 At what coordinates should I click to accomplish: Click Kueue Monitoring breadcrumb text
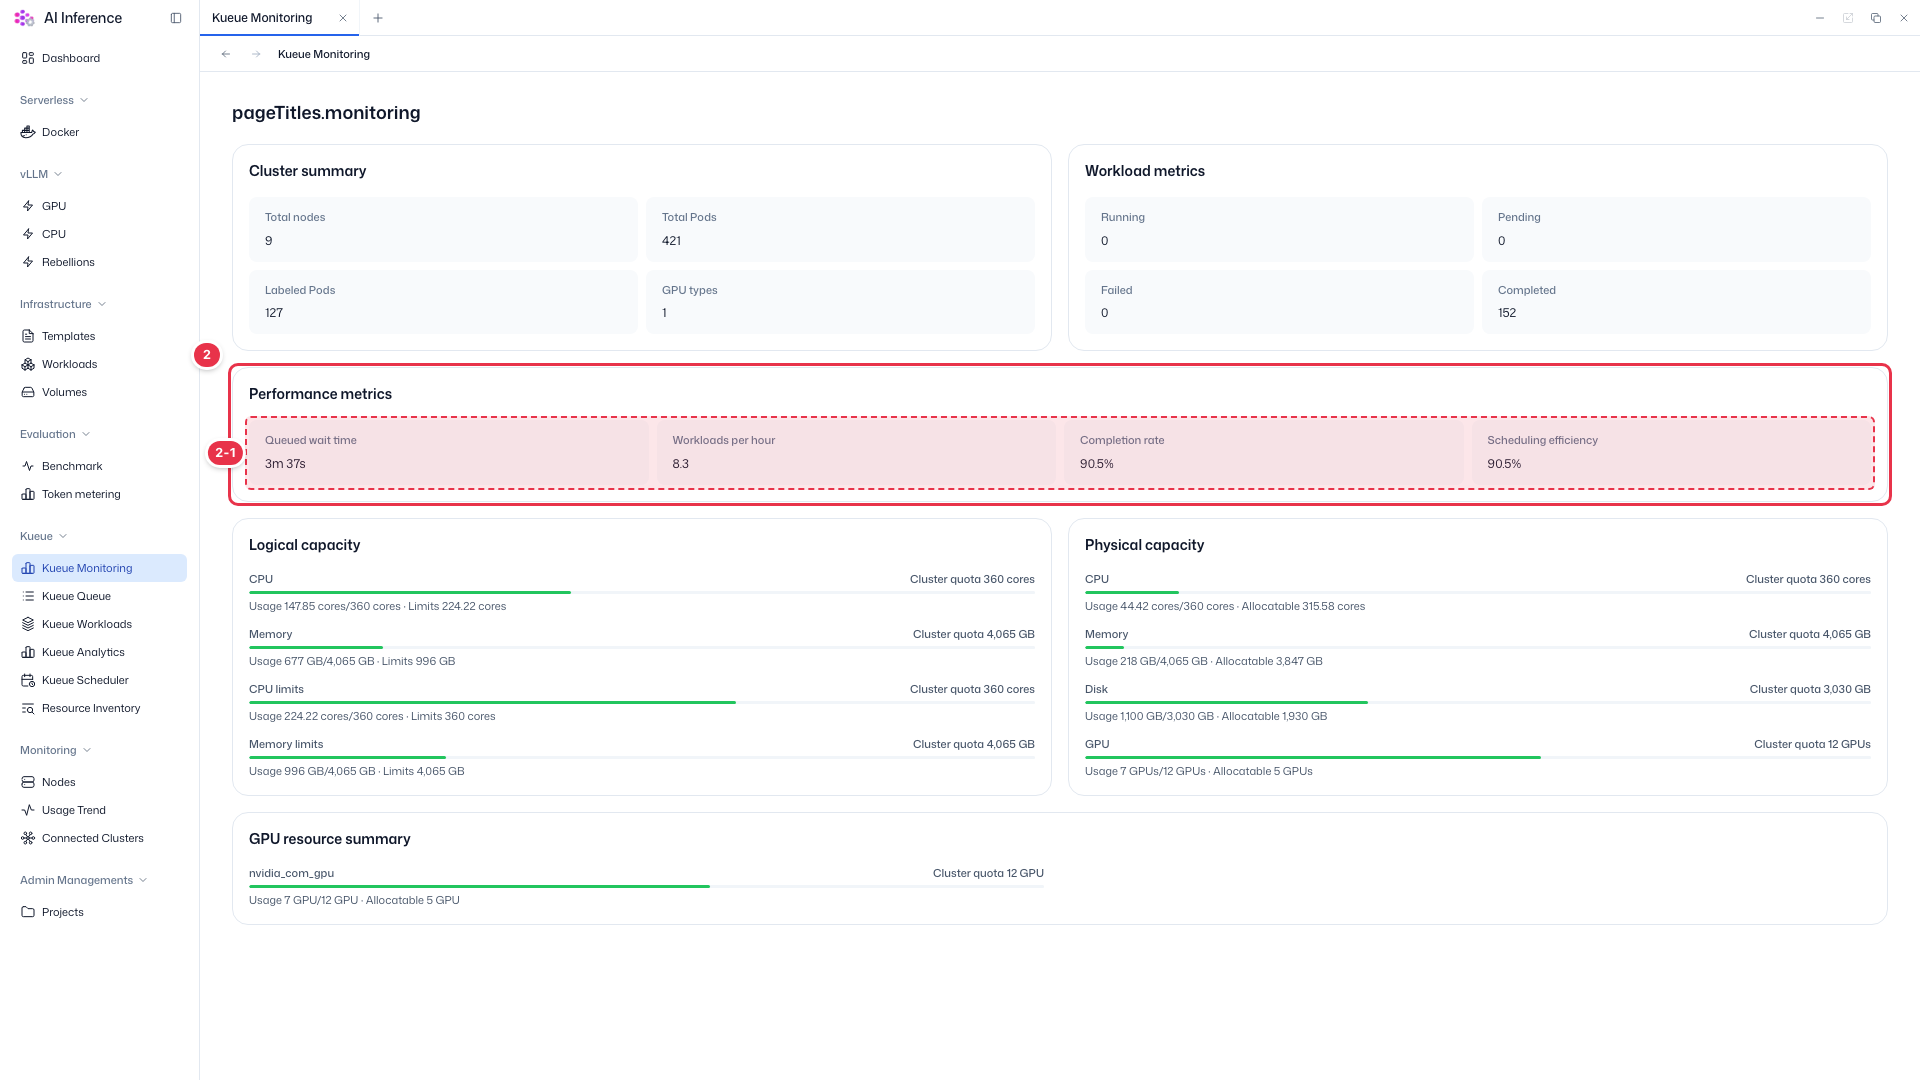tap(324, 54)
